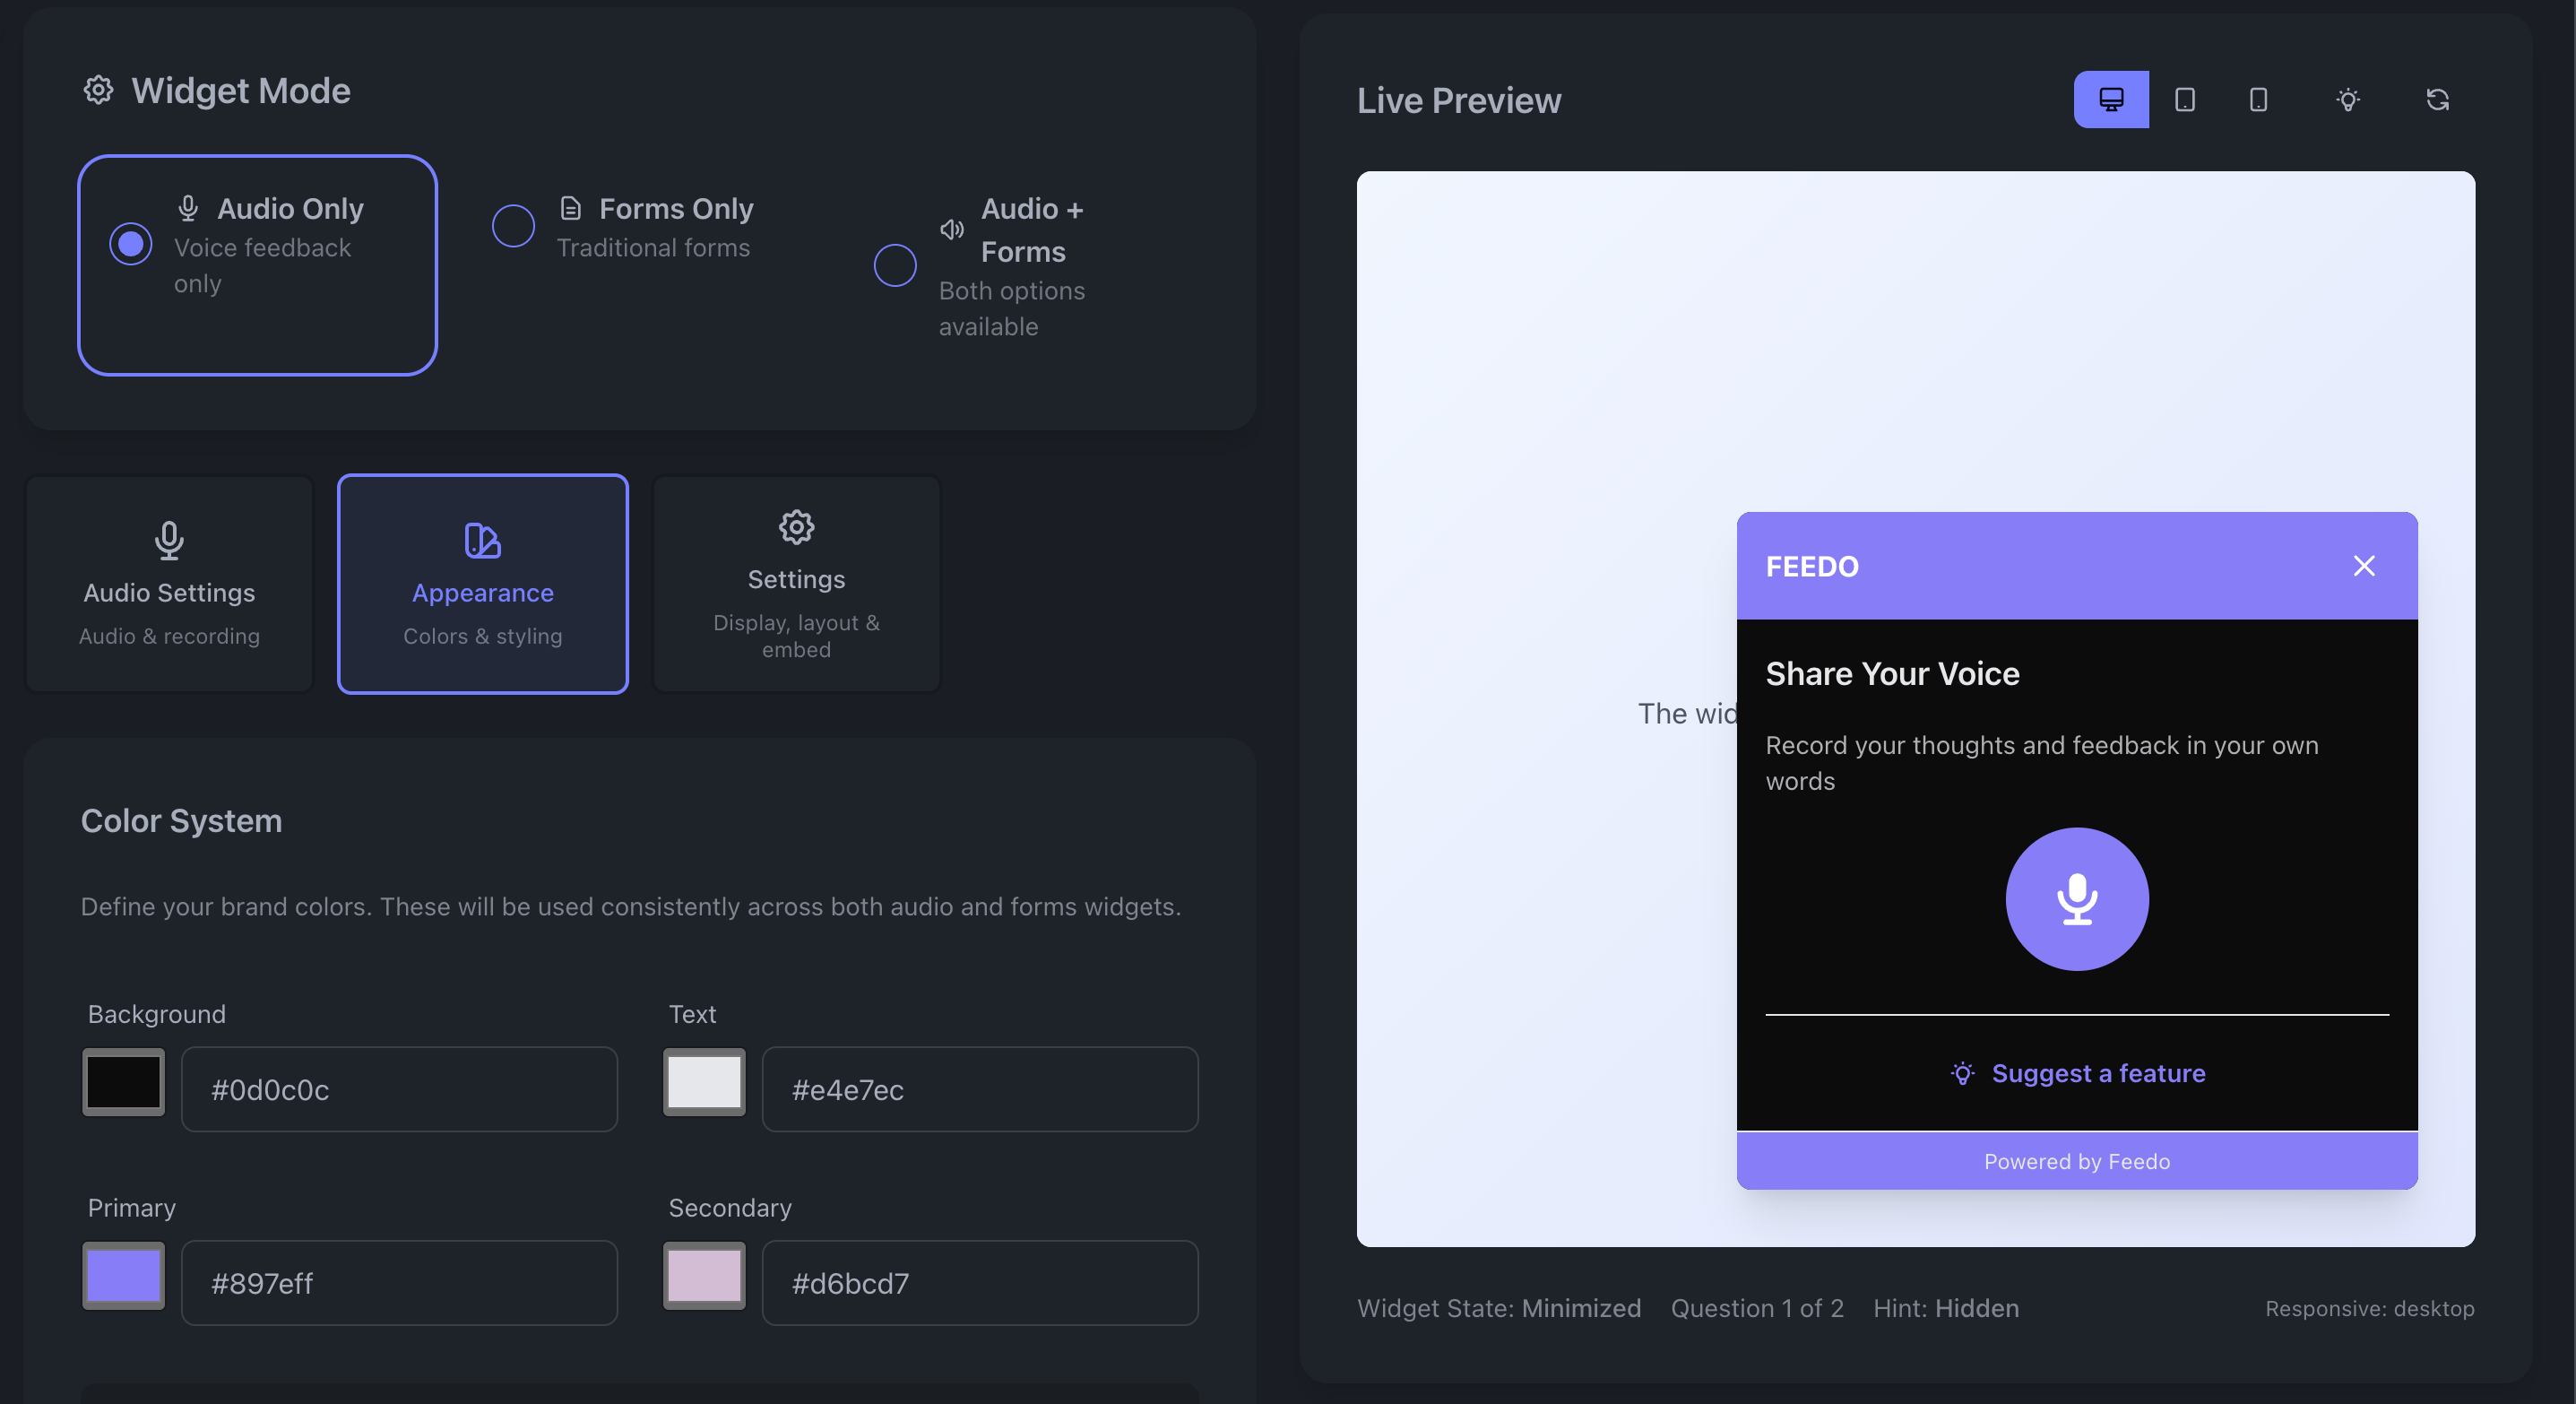
Task: Click the Text color hex input field
Action: [x=979, y=1089]
